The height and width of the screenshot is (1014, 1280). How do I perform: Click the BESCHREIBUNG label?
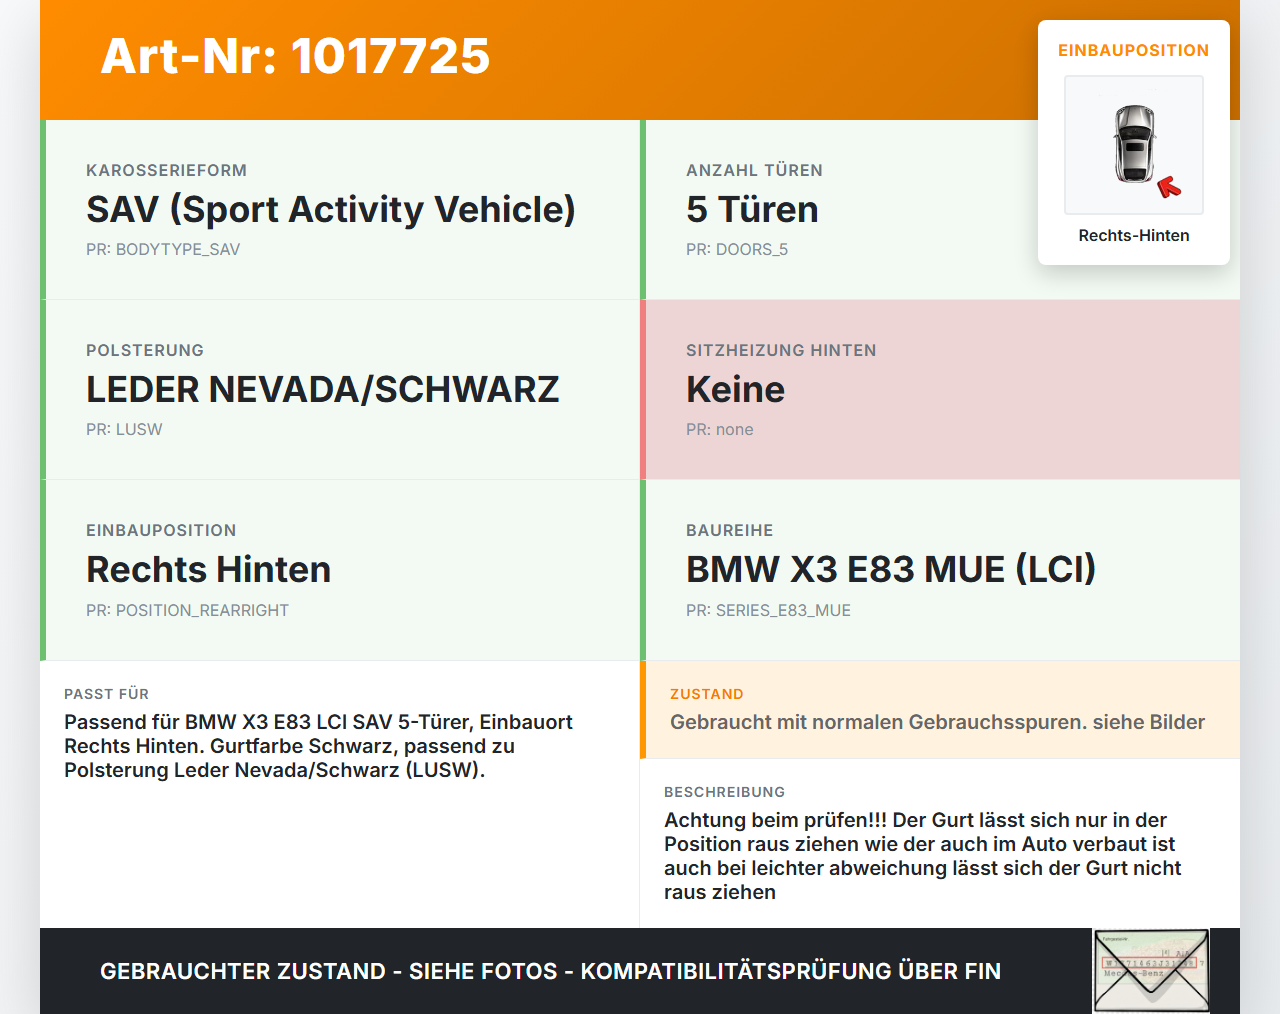(724, 792)
